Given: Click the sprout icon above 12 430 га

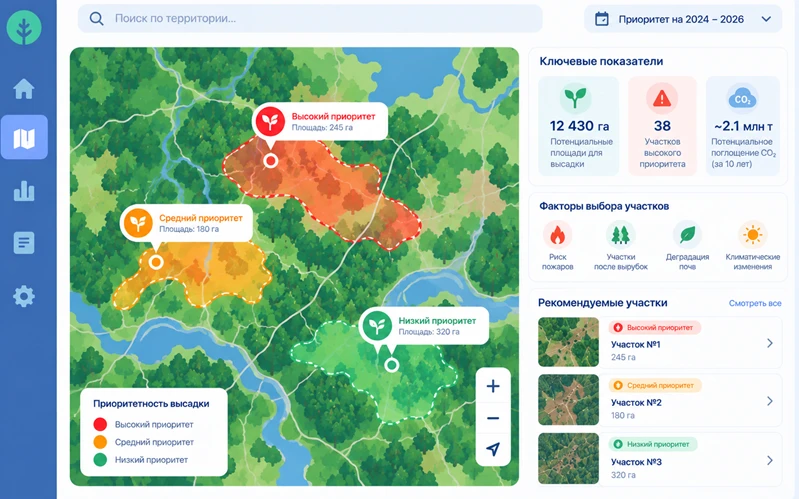Looking at the screenshot, I should pos(575,98).
